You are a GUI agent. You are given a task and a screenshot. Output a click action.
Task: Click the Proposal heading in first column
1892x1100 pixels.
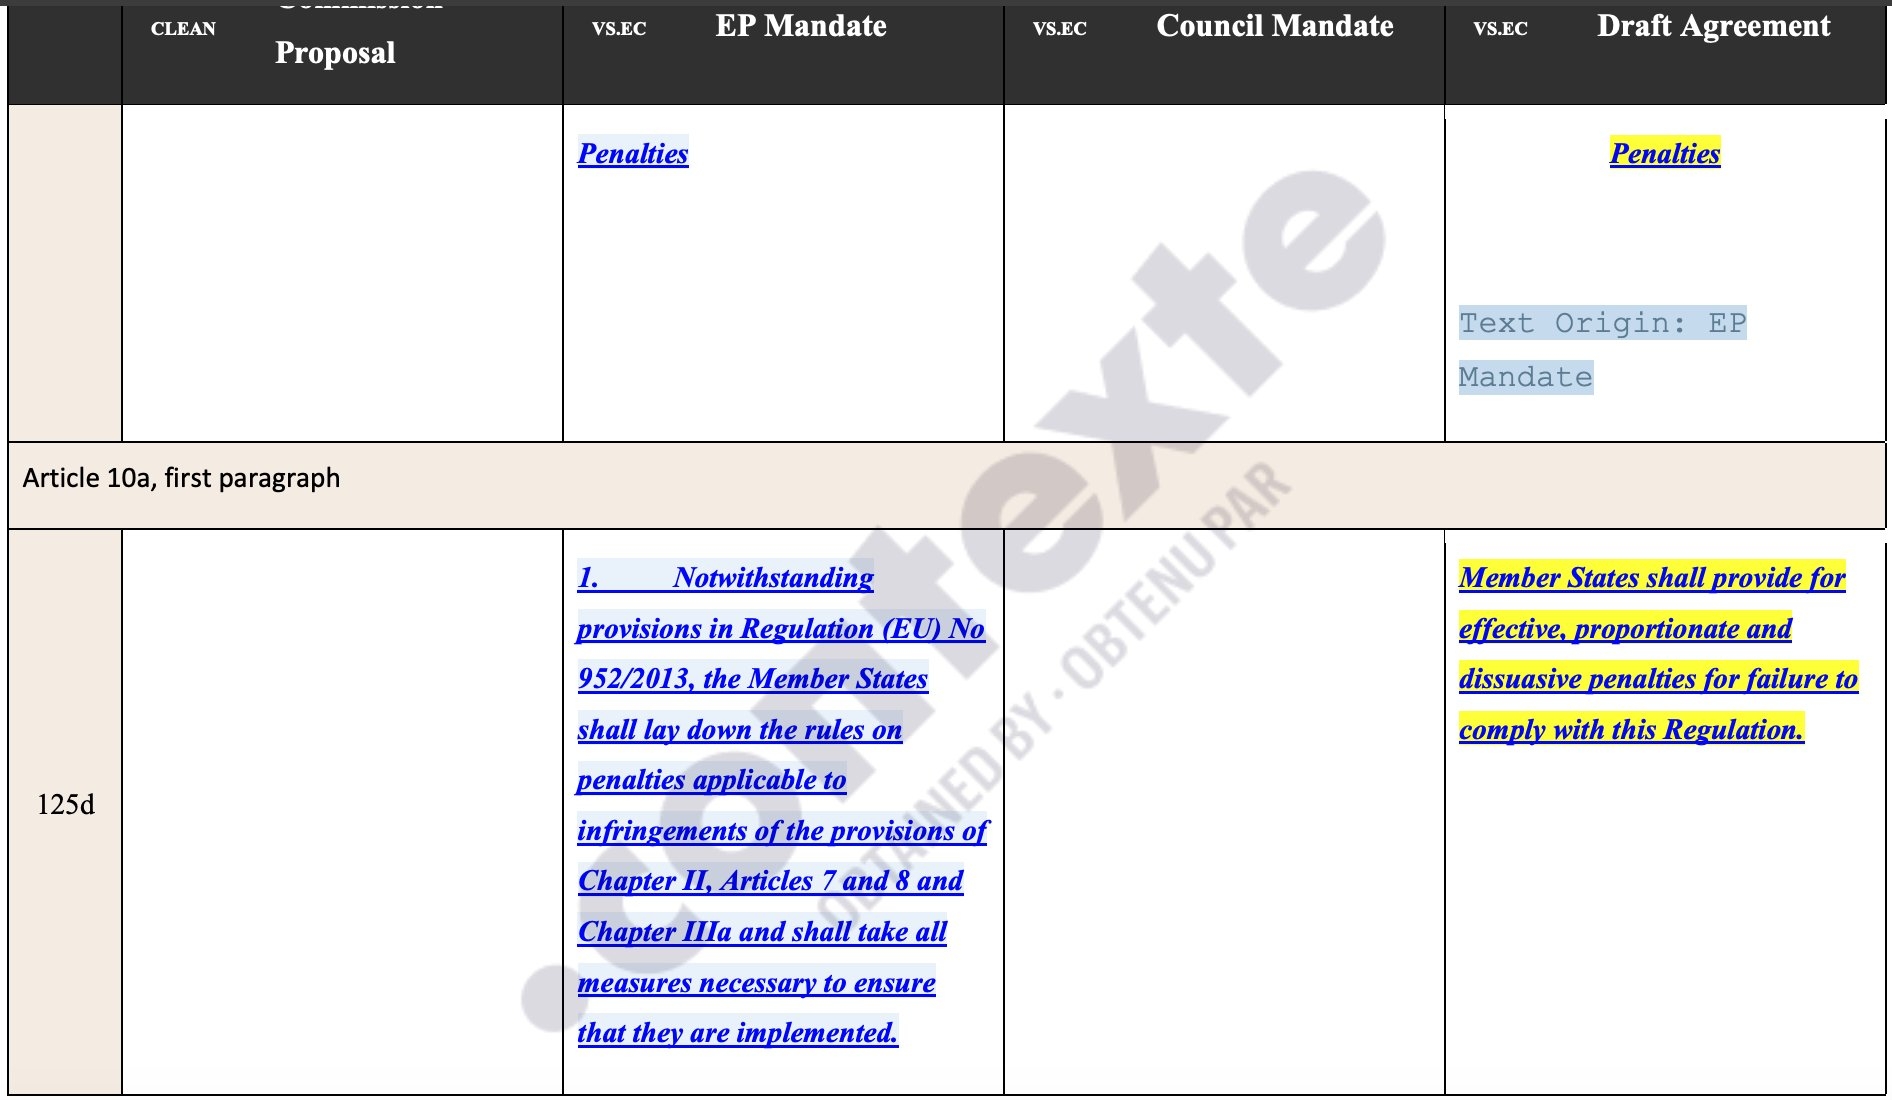(x=335, y=53)
